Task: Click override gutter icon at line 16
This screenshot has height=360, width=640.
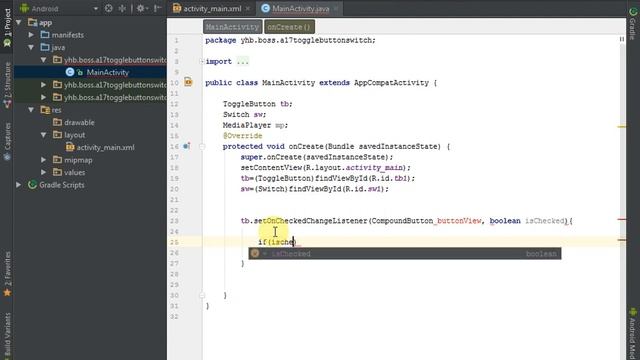Action: [x=187, y=146]
